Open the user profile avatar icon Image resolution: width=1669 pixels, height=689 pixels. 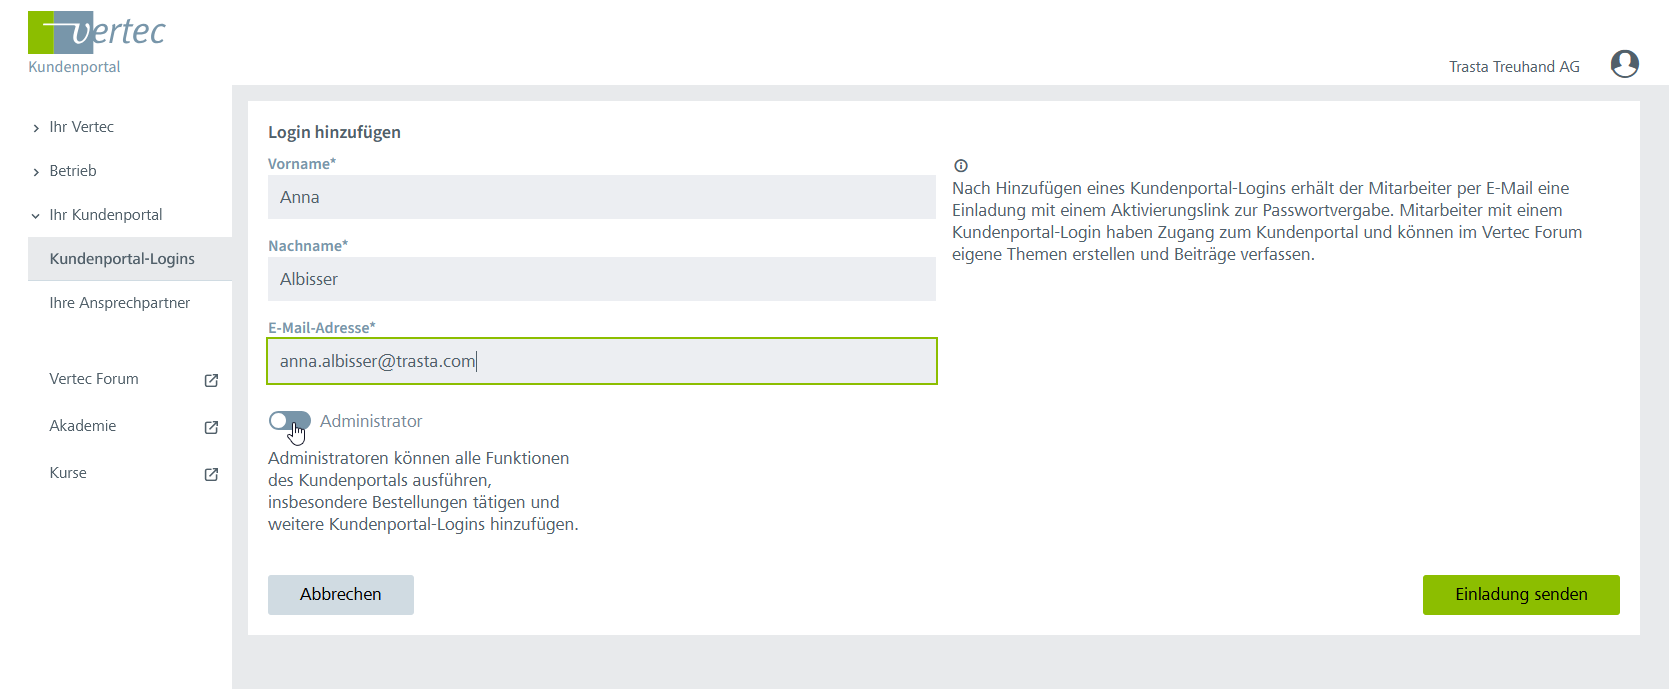point(1625,64)
